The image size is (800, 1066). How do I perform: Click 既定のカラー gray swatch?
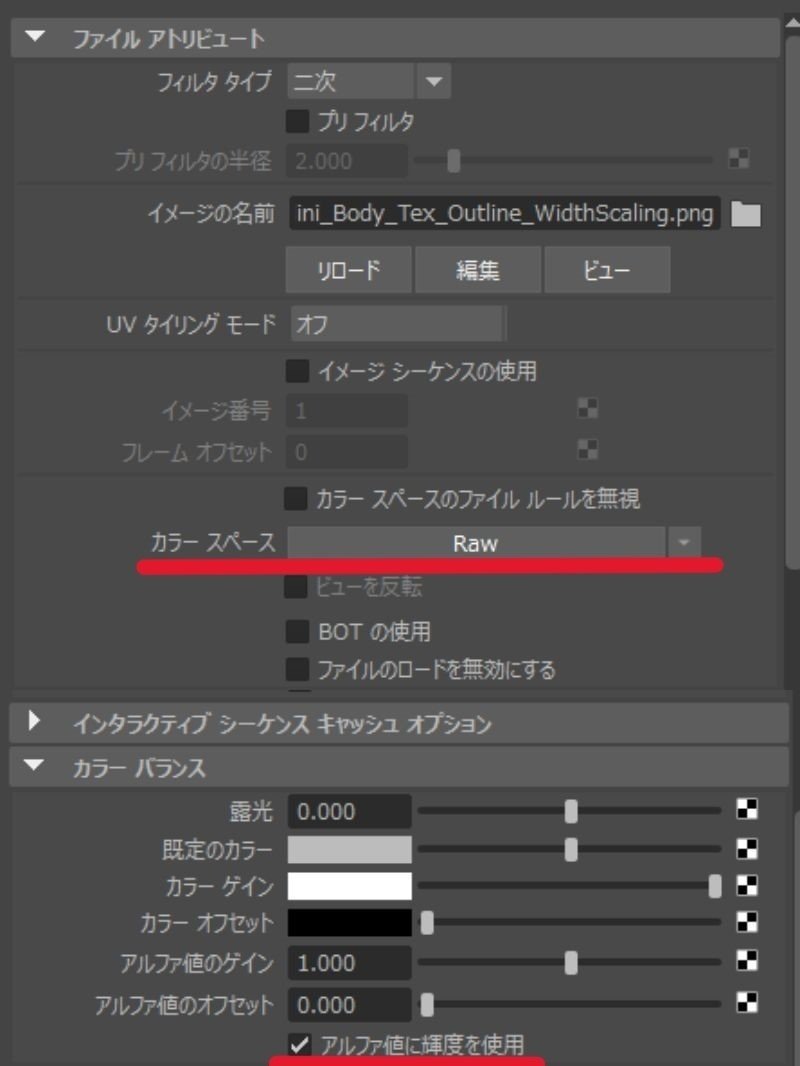[349, 850]
